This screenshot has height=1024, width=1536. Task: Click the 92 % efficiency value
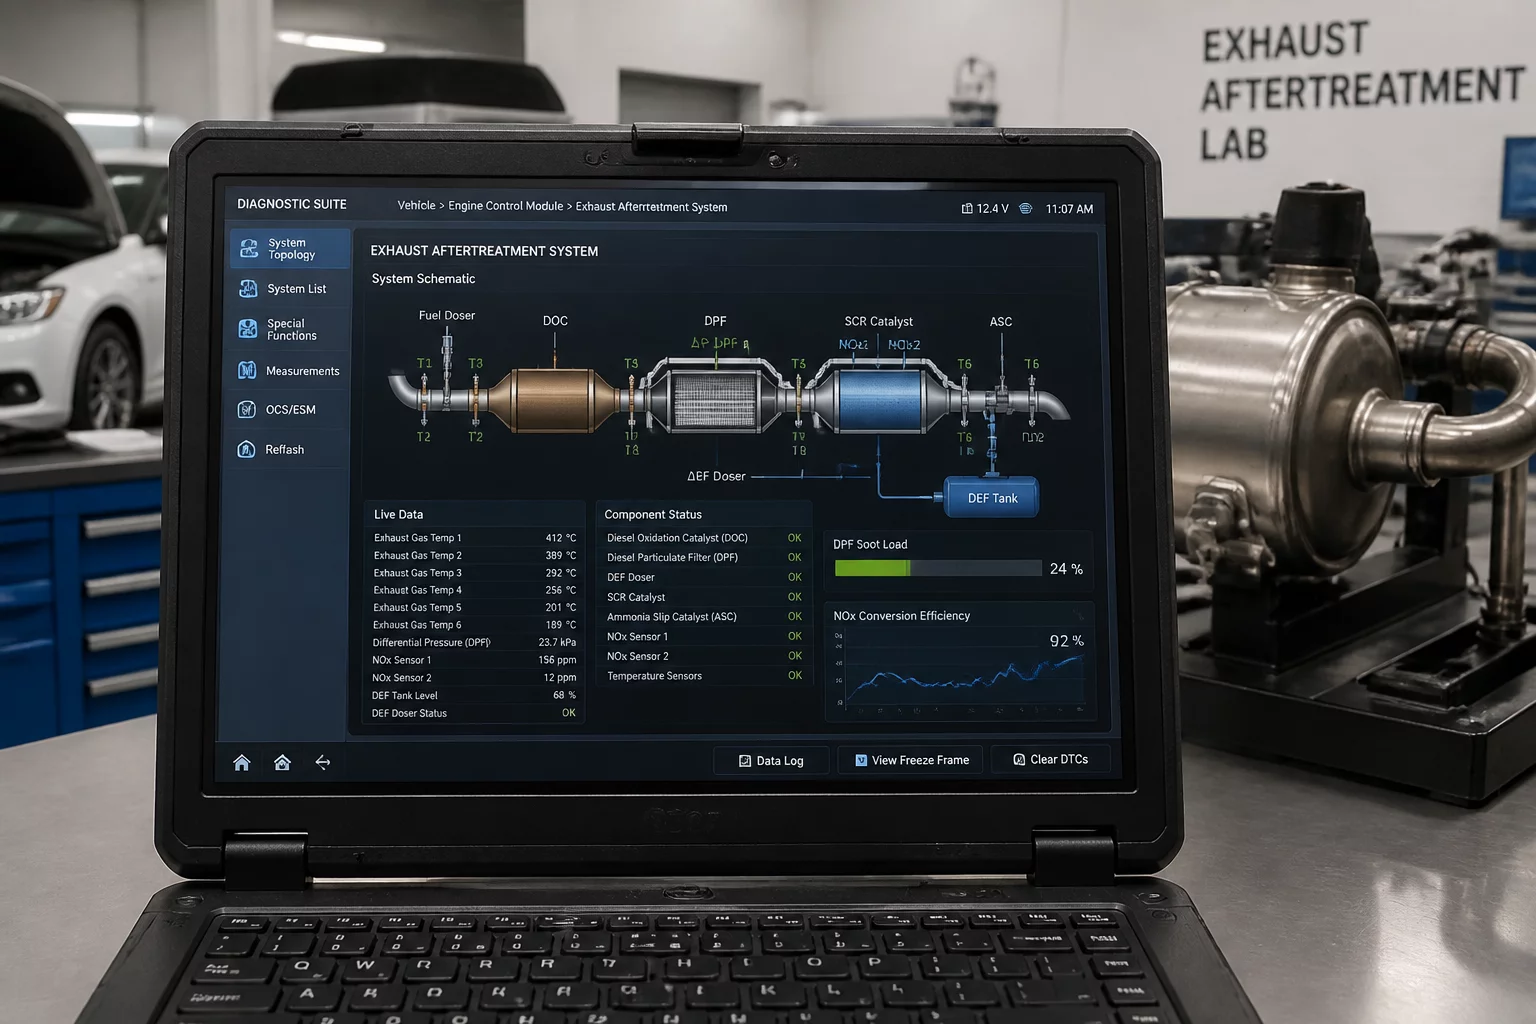(1066, 641)
